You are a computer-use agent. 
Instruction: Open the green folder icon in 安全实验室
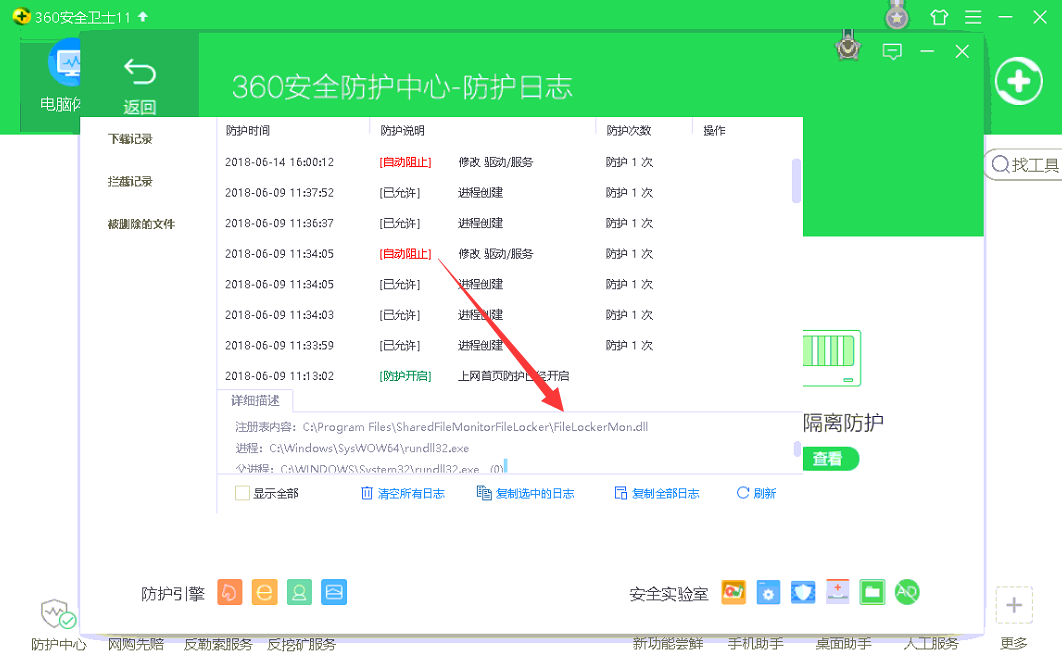(x=872, y=592)
